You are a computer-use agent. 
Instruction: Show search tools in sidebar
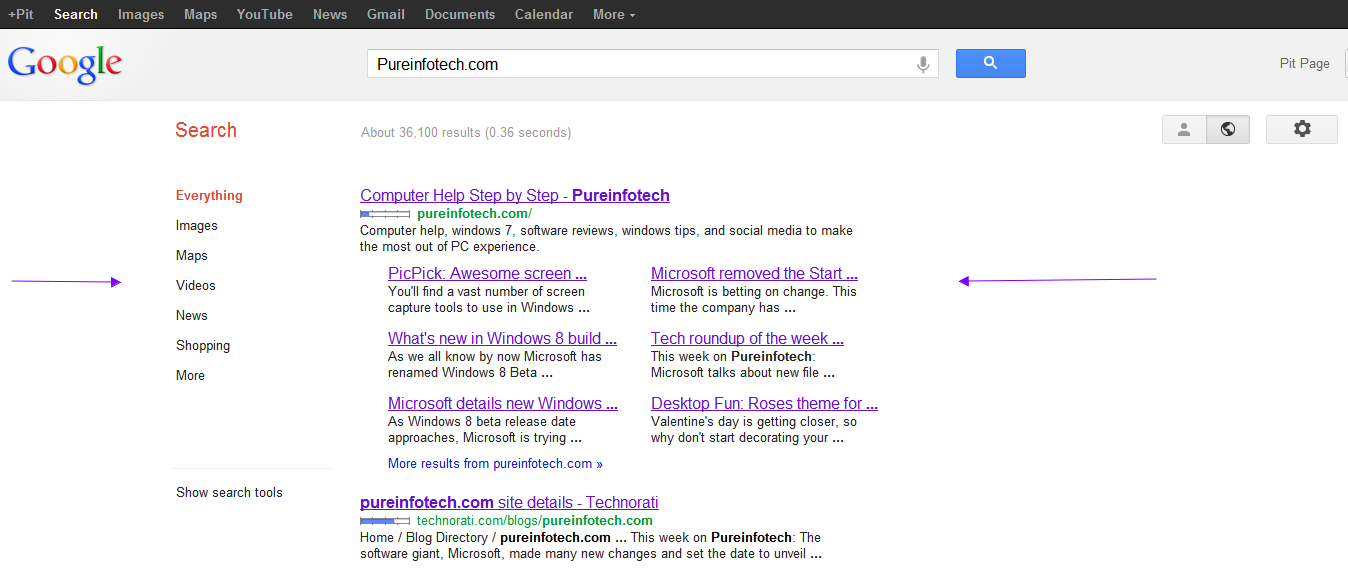point(229,493)
